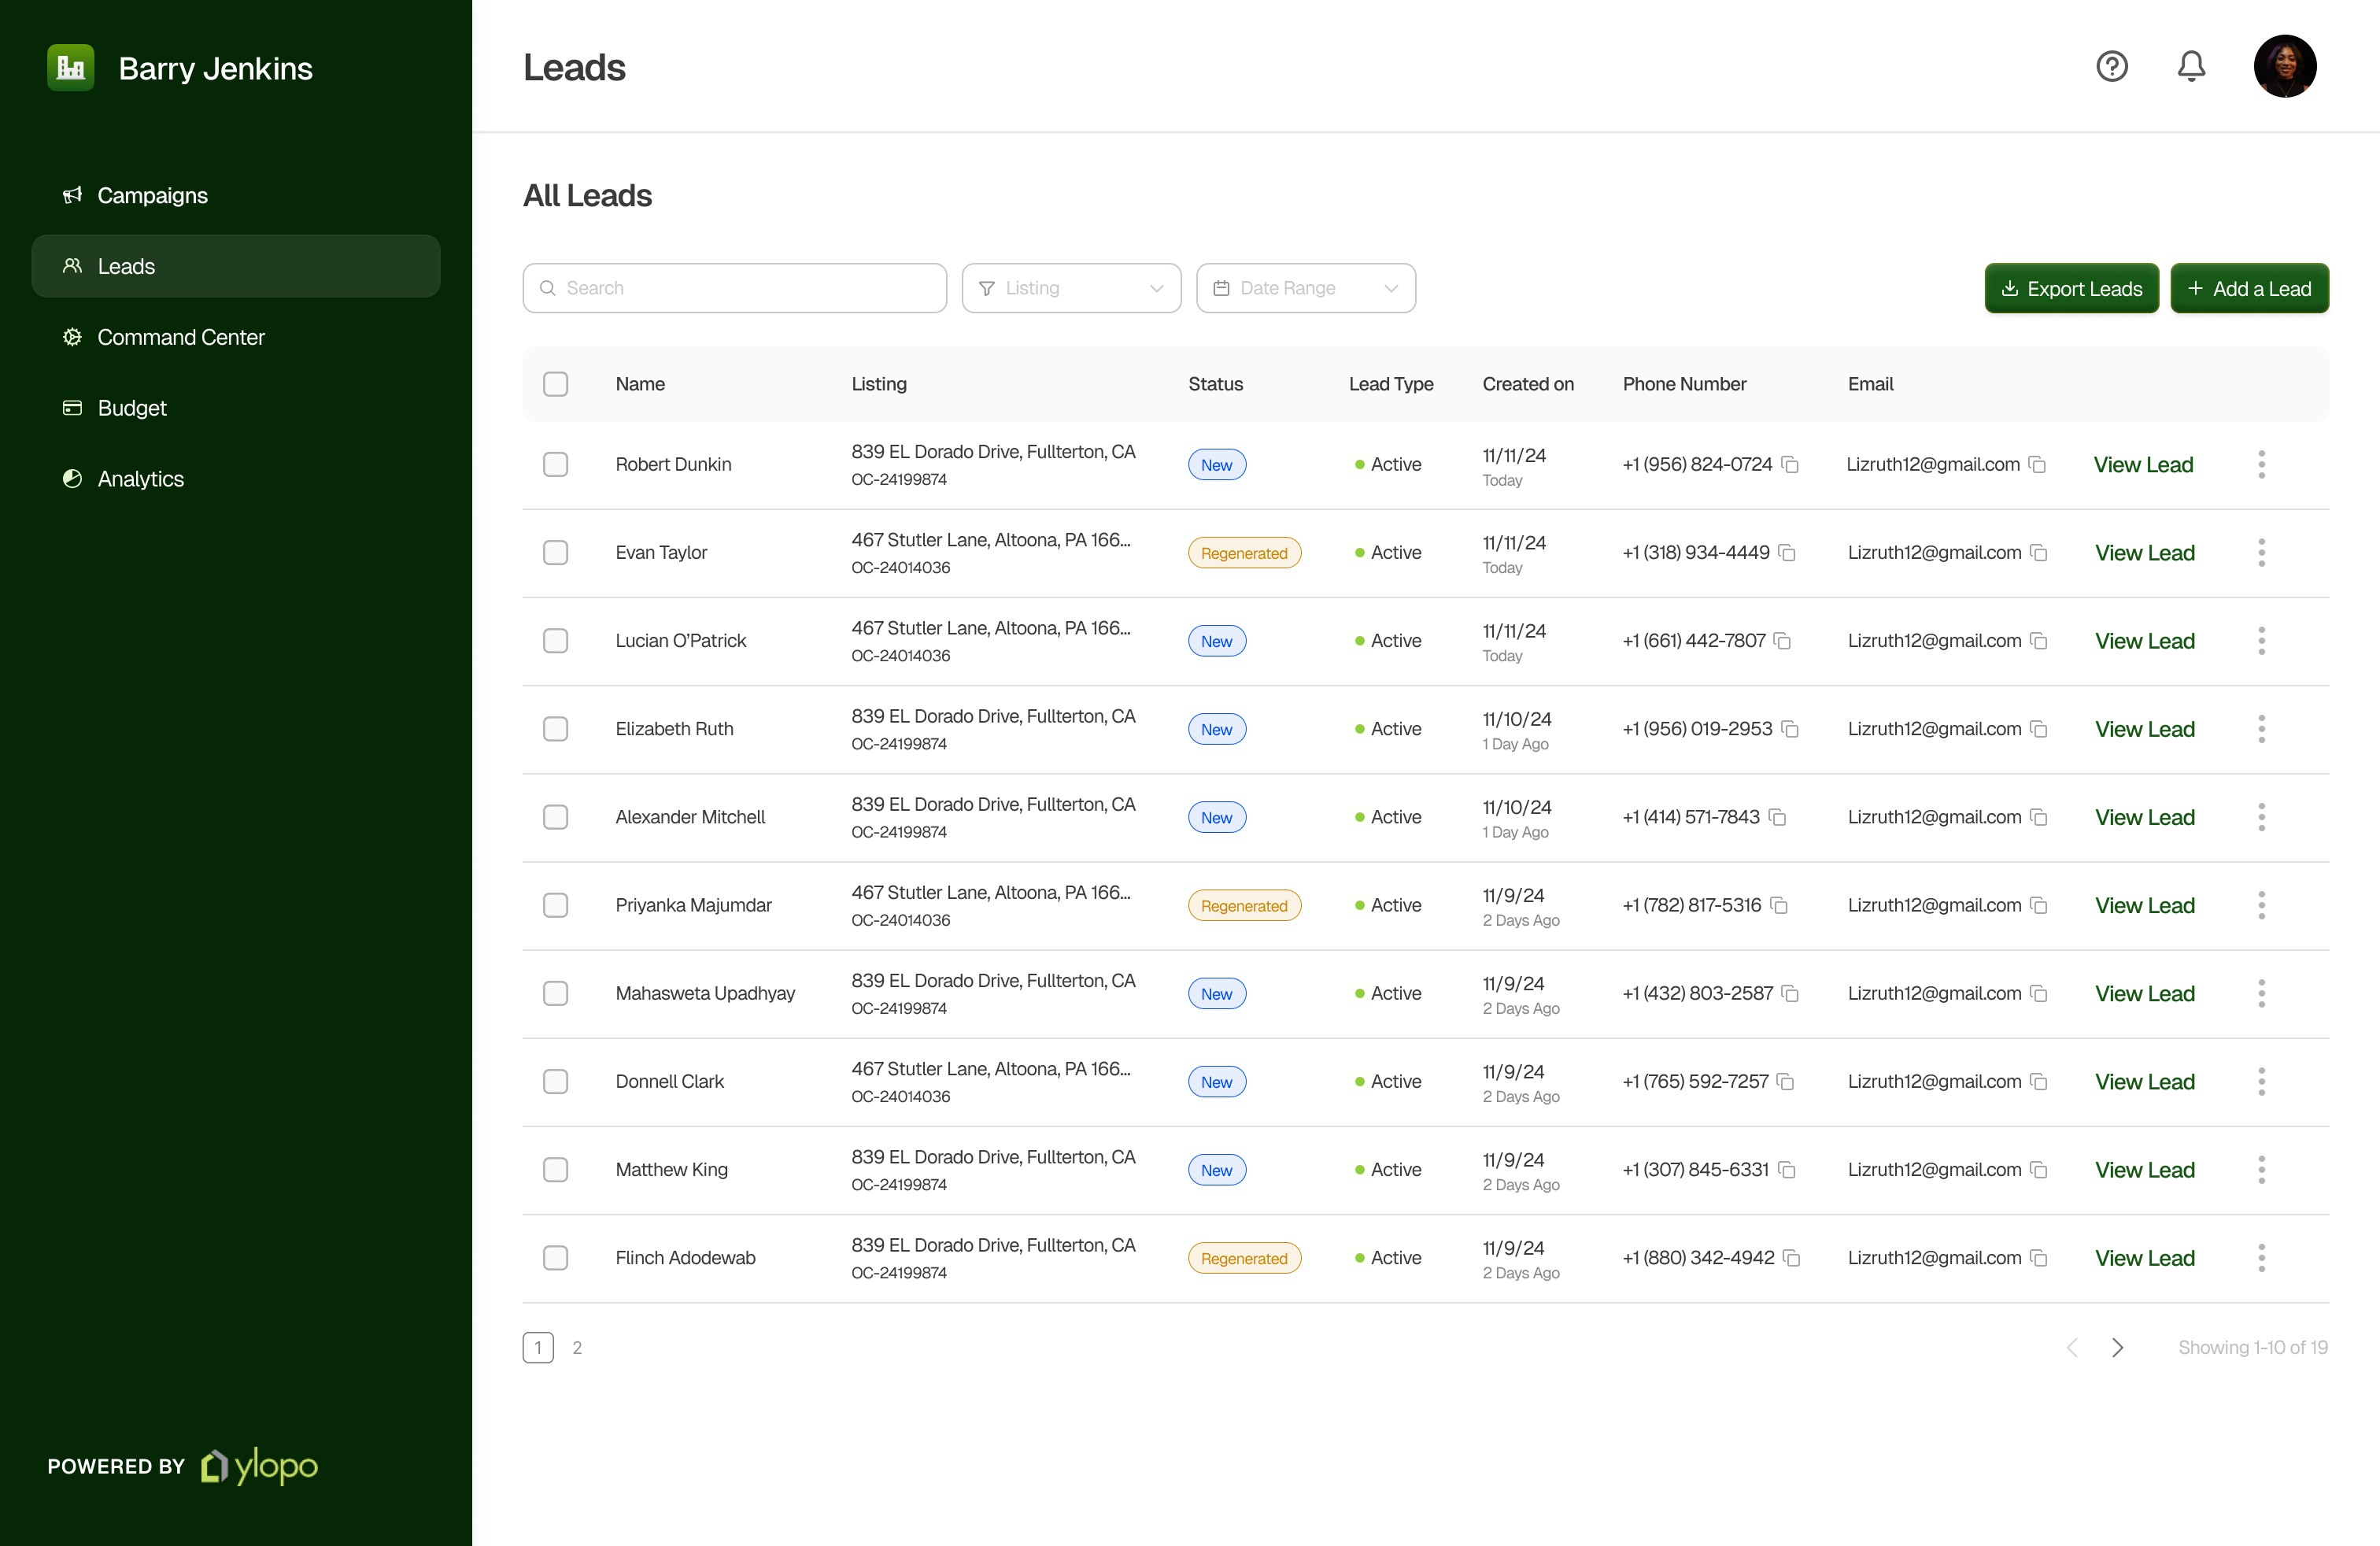Image resolution: width=2380 pixels, height=1546 pixels.
Task: Expand the Listing filter dropdown
Action: 1071,288
